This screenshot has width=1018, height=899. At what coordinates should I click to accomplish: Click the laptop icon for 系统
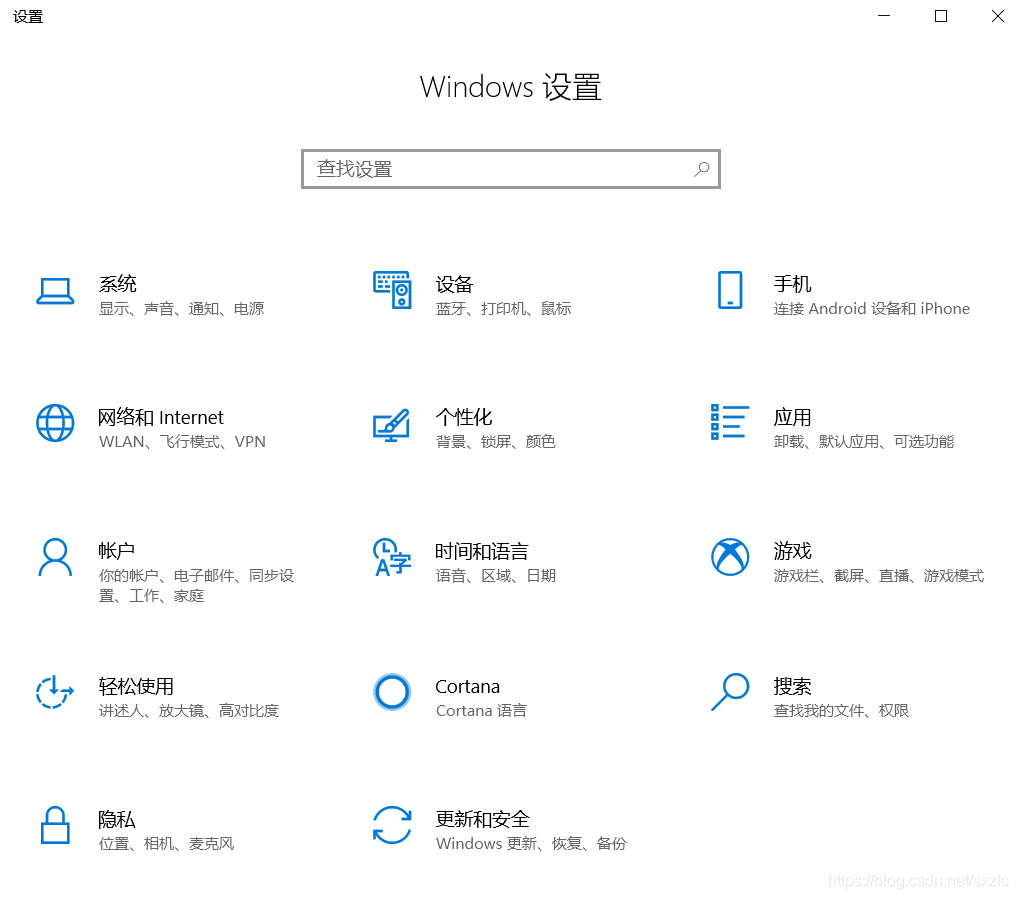55,291
